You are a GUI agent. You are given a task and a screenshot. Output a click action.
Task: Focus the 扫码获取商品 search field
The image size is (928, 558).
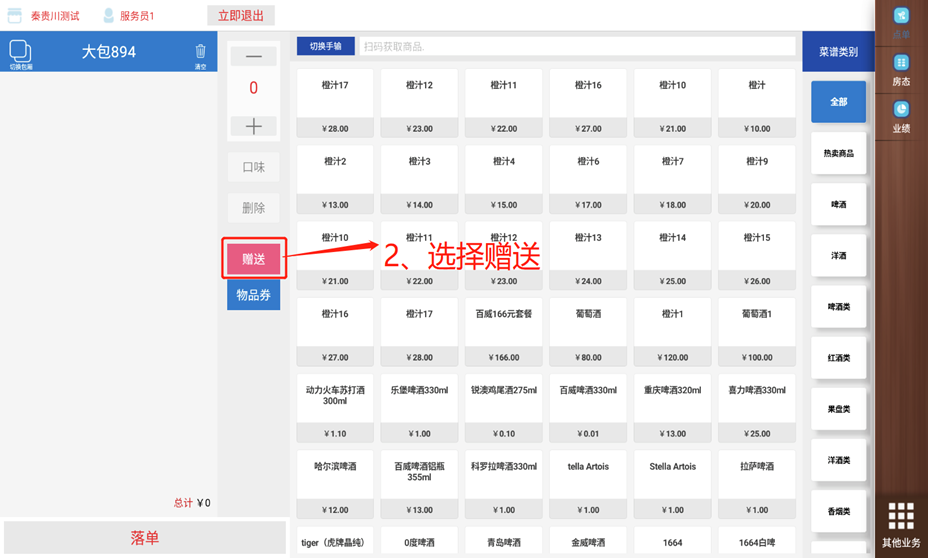[577, 46]
